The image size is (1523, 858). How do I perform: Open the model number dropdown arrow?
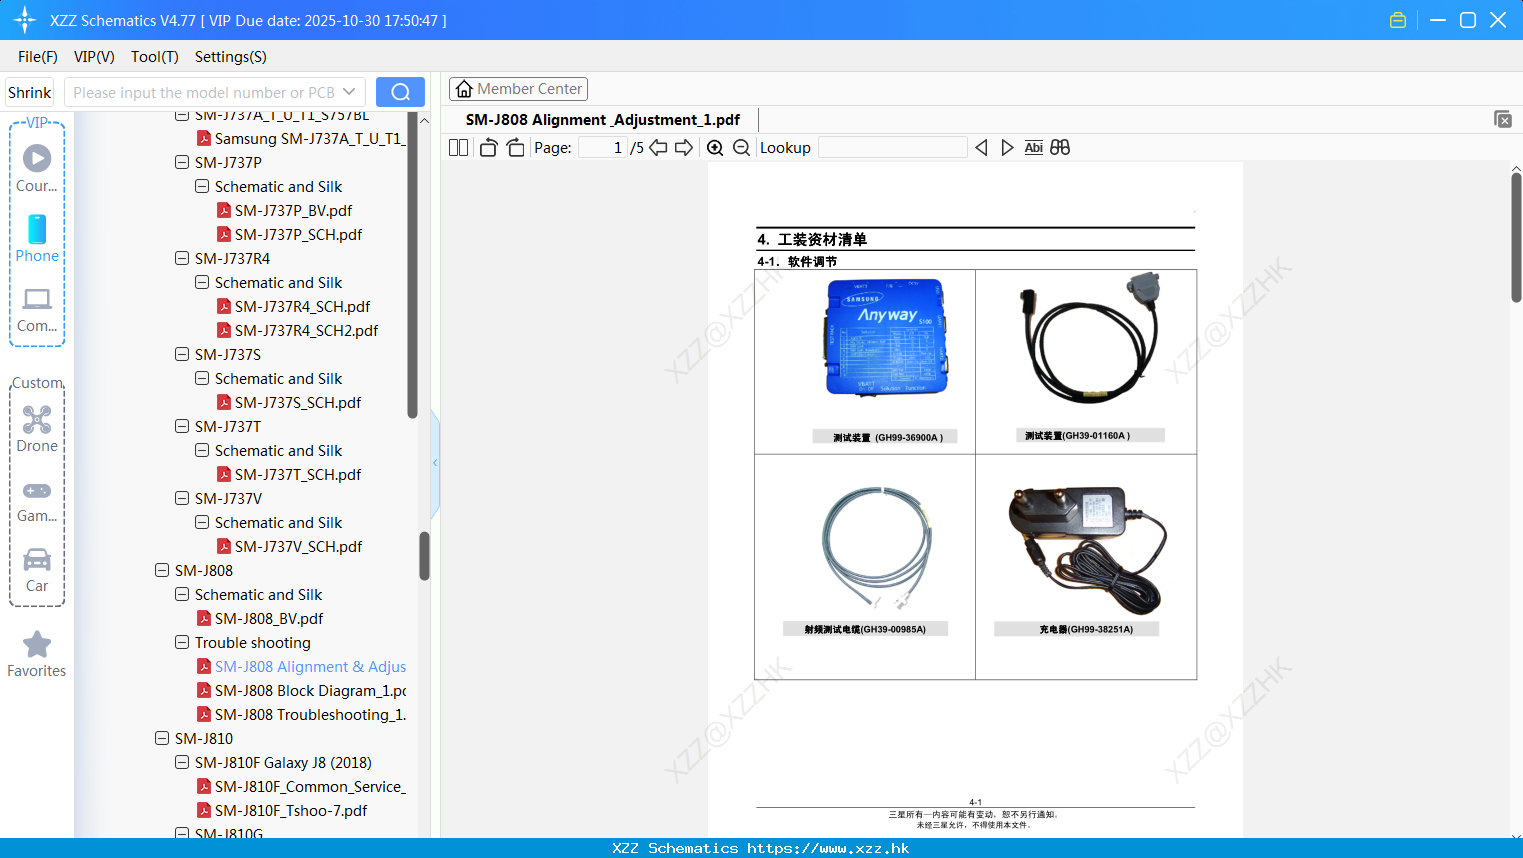point(349,92)
